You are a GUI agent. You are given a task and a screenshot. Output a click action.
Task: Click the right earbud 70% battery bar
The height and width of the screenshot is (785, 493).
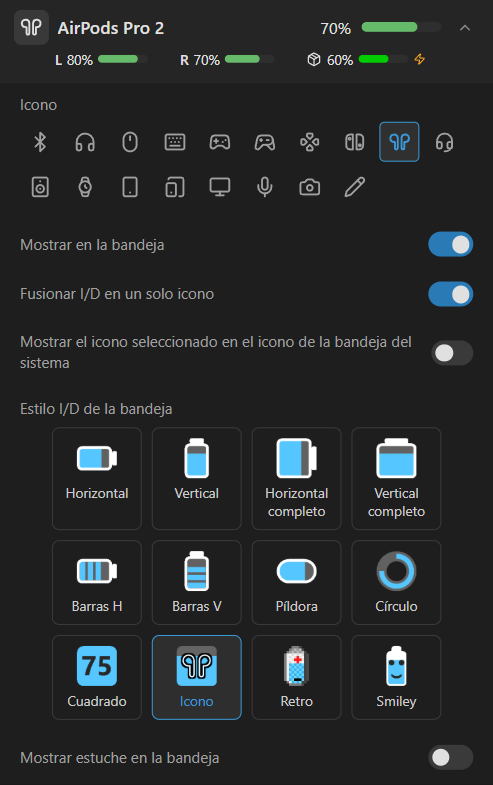249,59
